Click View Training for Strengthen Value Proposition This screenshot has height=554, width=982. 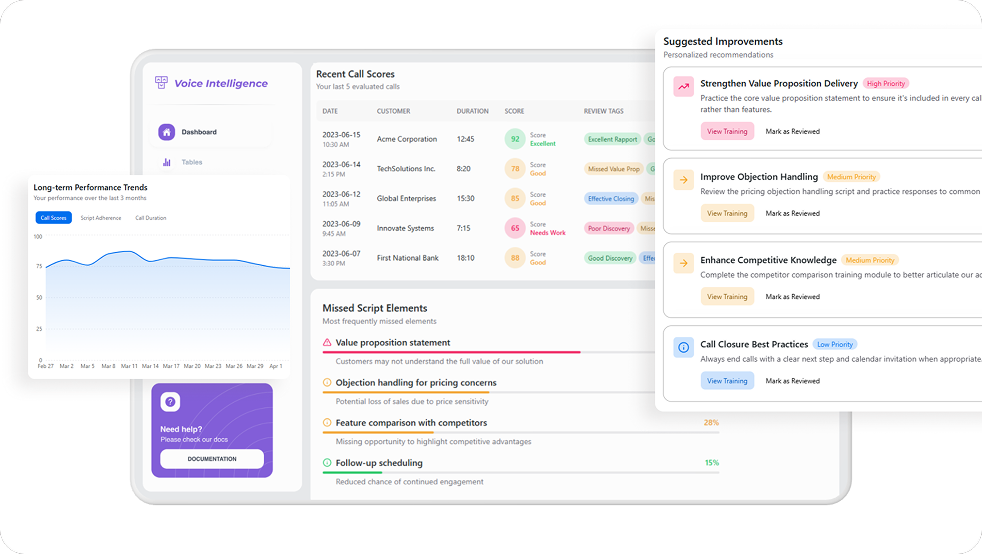coord(727,130)
